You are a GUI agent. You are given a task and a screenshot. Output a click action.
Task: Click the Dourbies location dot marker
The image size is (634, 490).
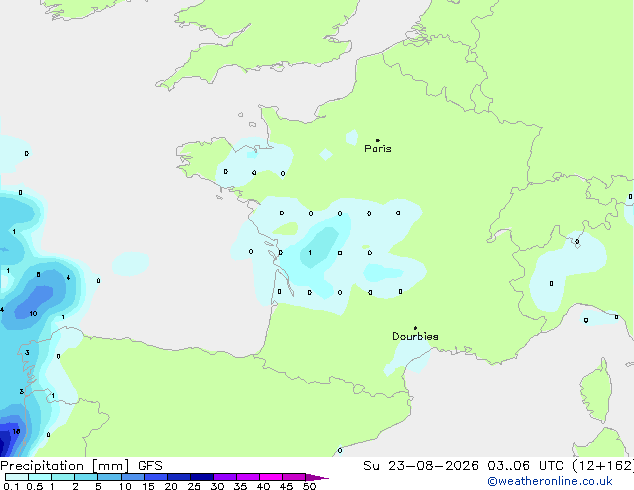click(x=415, y=328)
